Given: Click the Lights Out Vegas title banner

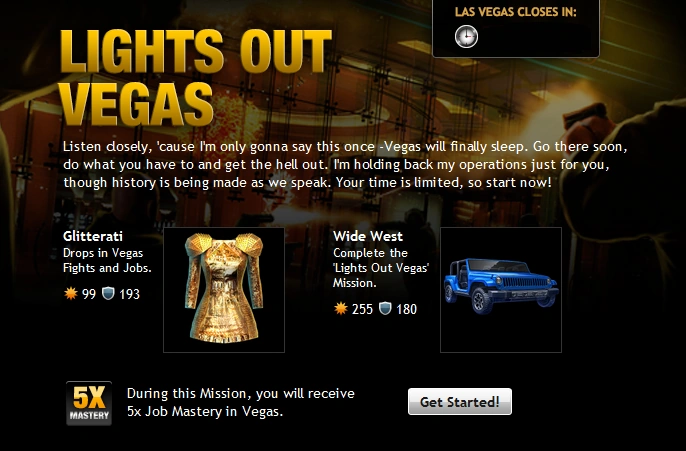Looking at the screenshot, I should pyautogui.click(x=196, y=78).
